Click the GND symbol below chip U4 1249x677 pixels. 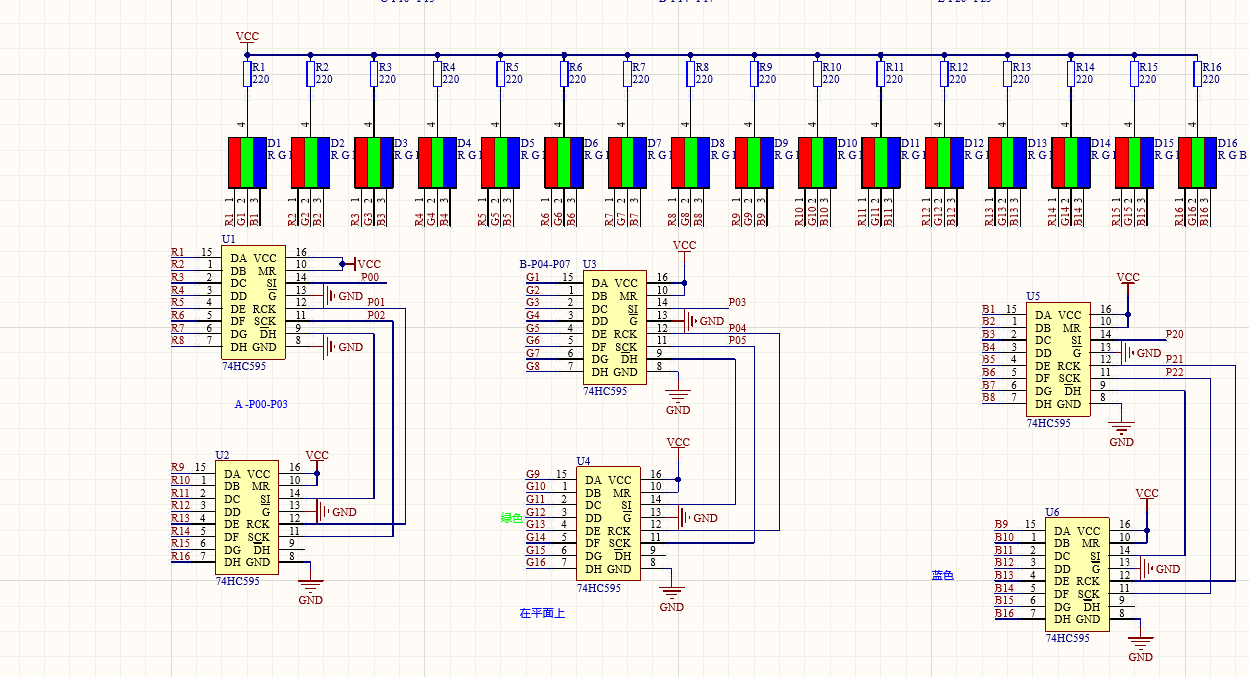tap(672, 597)
